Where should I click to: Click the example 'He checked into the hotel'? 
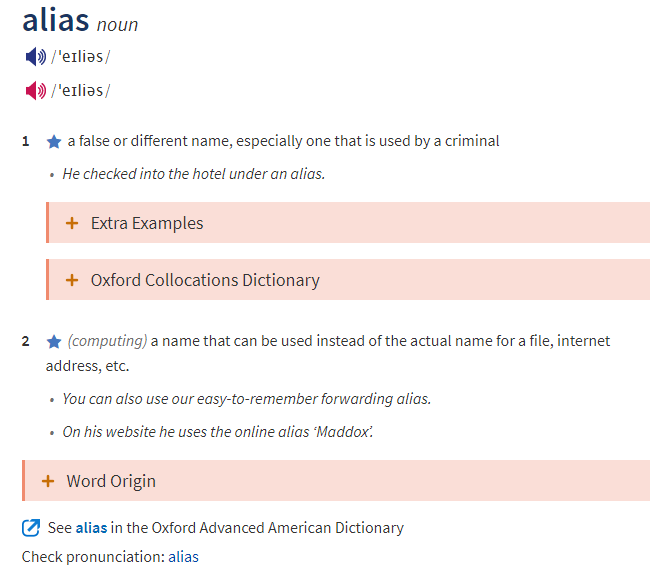pyautogui.click(x=194, y=174)
